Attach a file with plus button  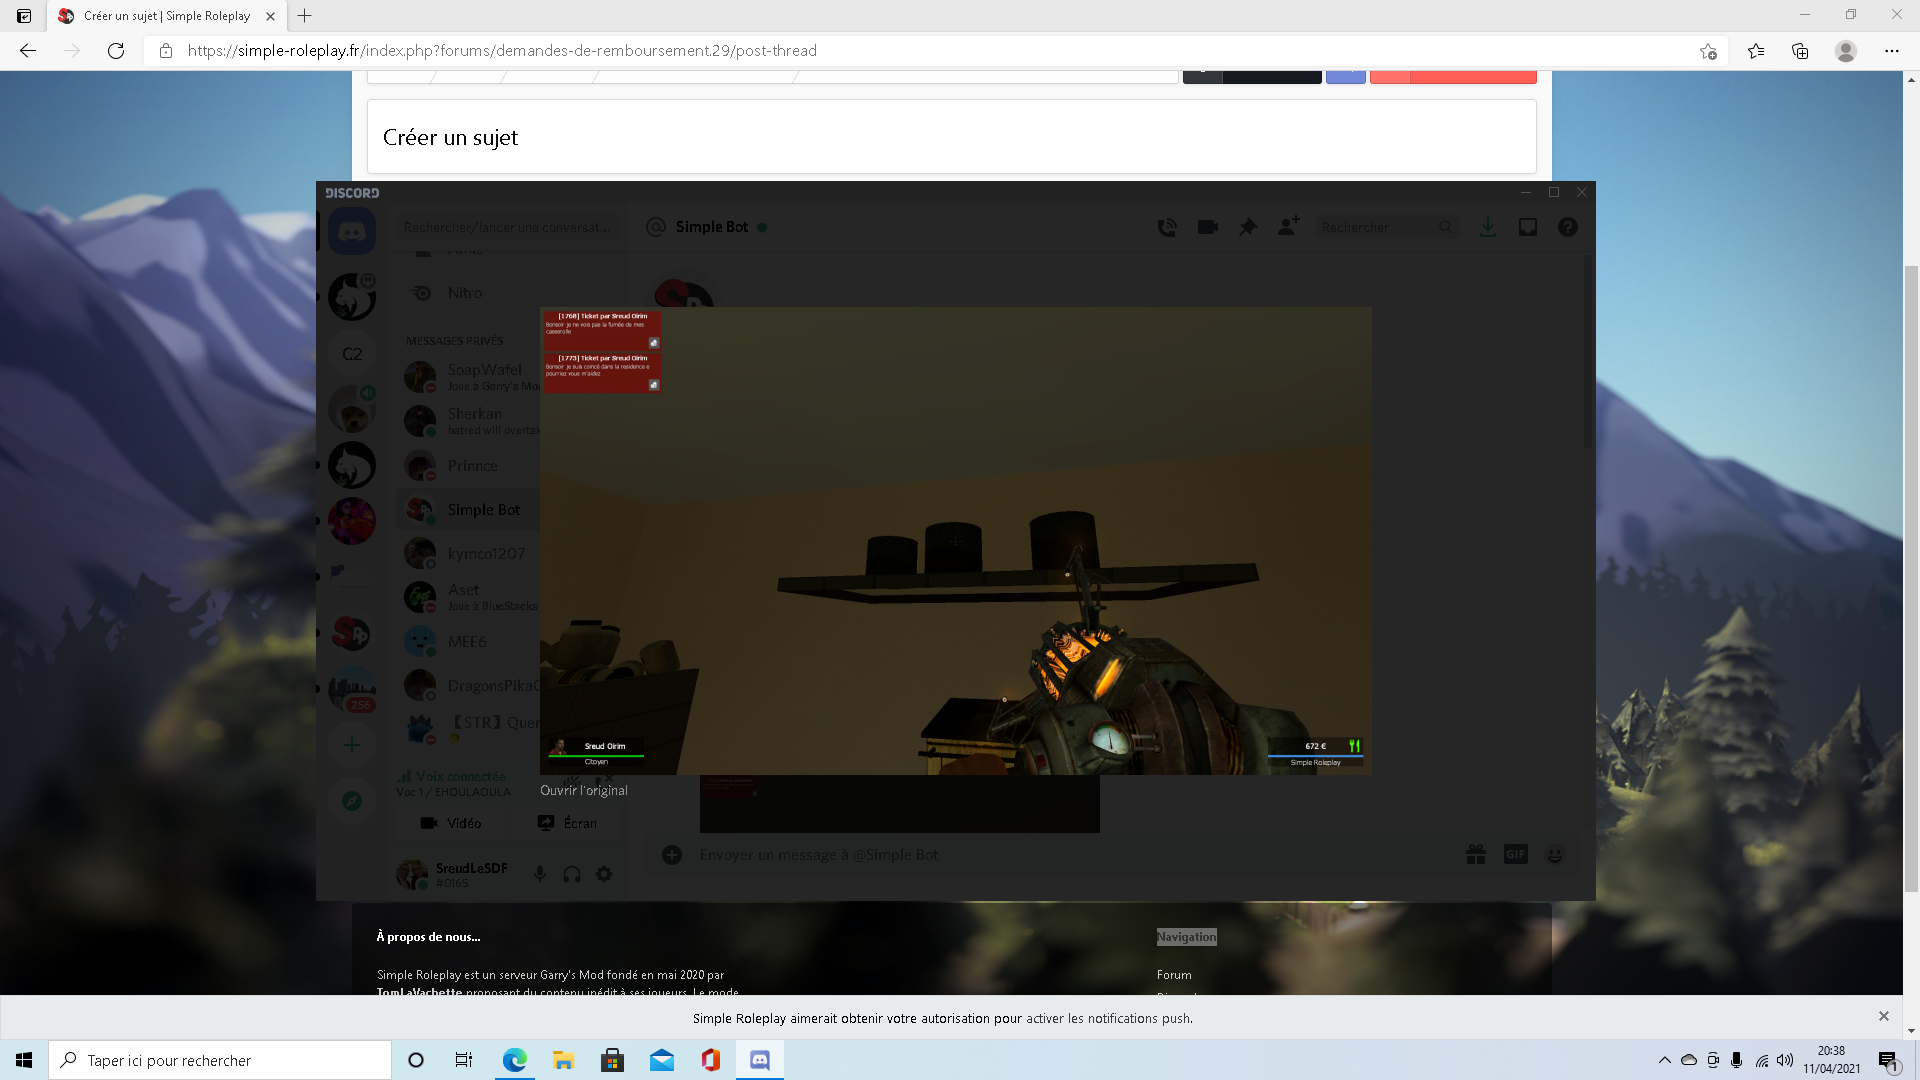point(672,855)
